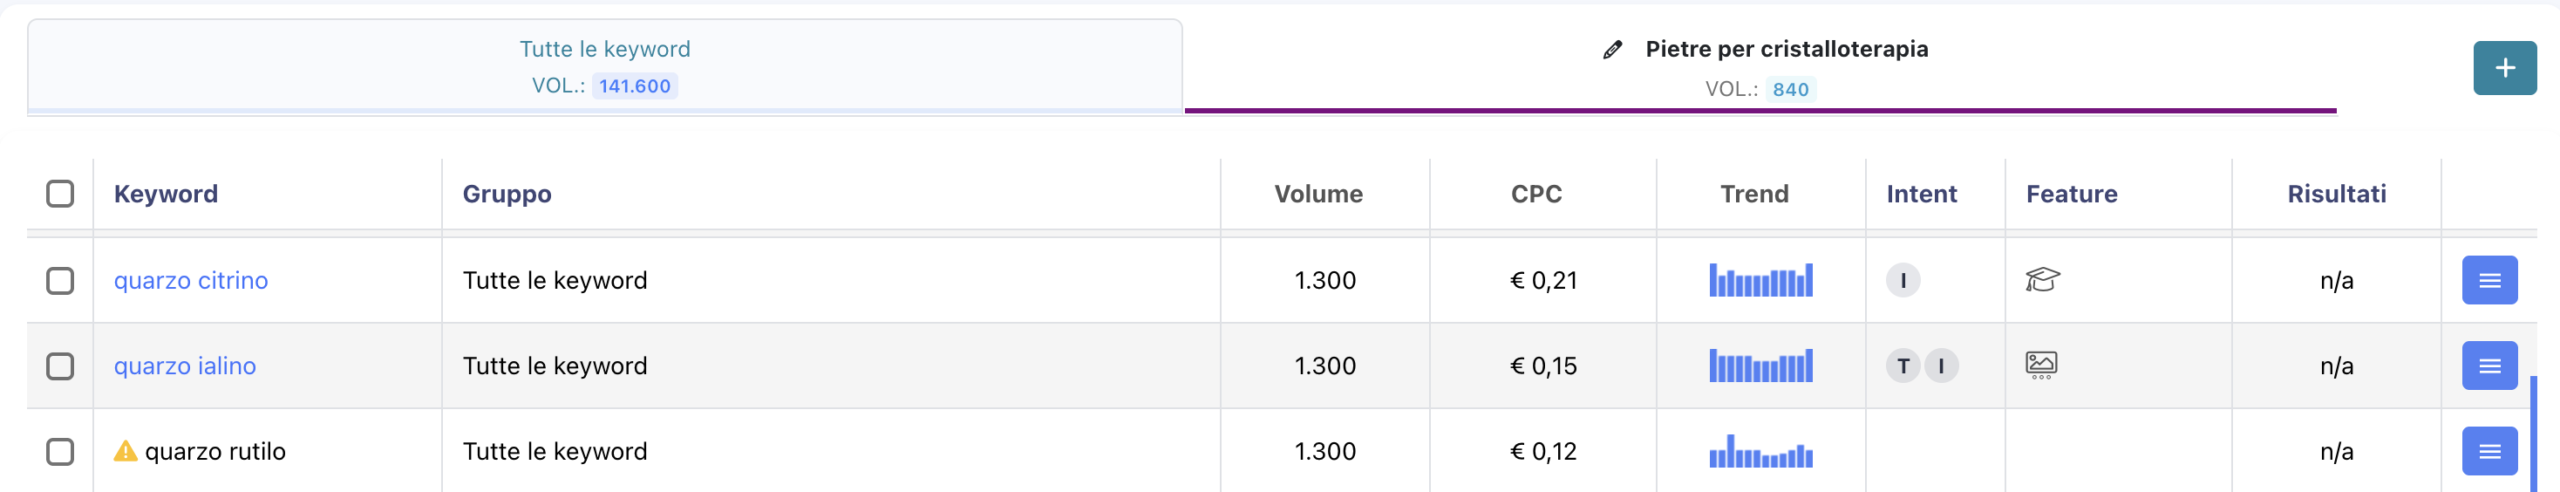The image size is (2560, 492).
Task: Open the row menu for quarzo ialino
Action: pyautogui.click(x=2489, y=366)
